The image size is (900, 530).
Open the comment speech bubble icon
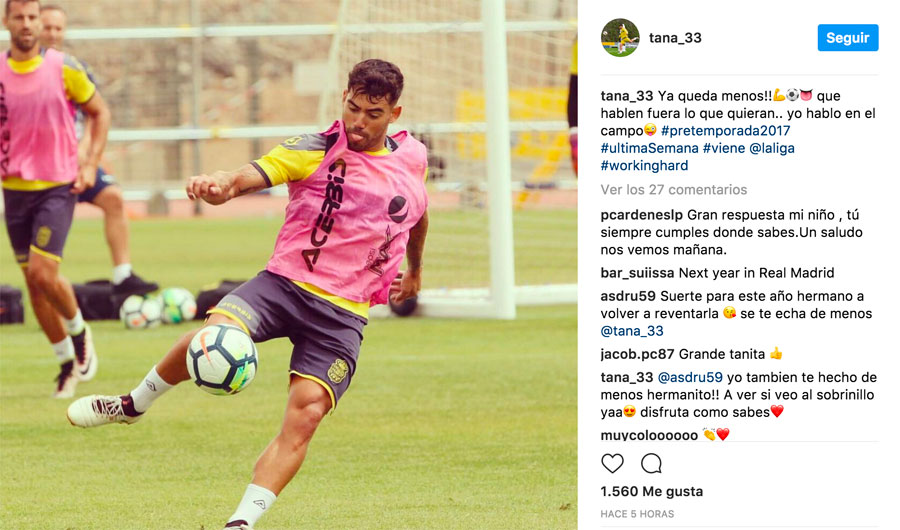pos(651,463)
